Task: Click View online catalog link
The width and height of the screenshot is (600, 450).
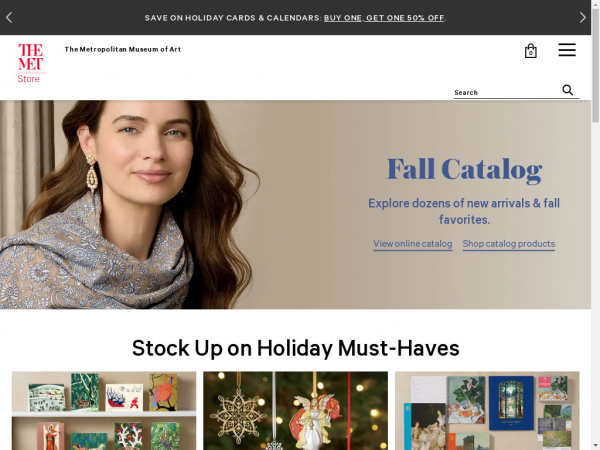Action: click(412, 244)
